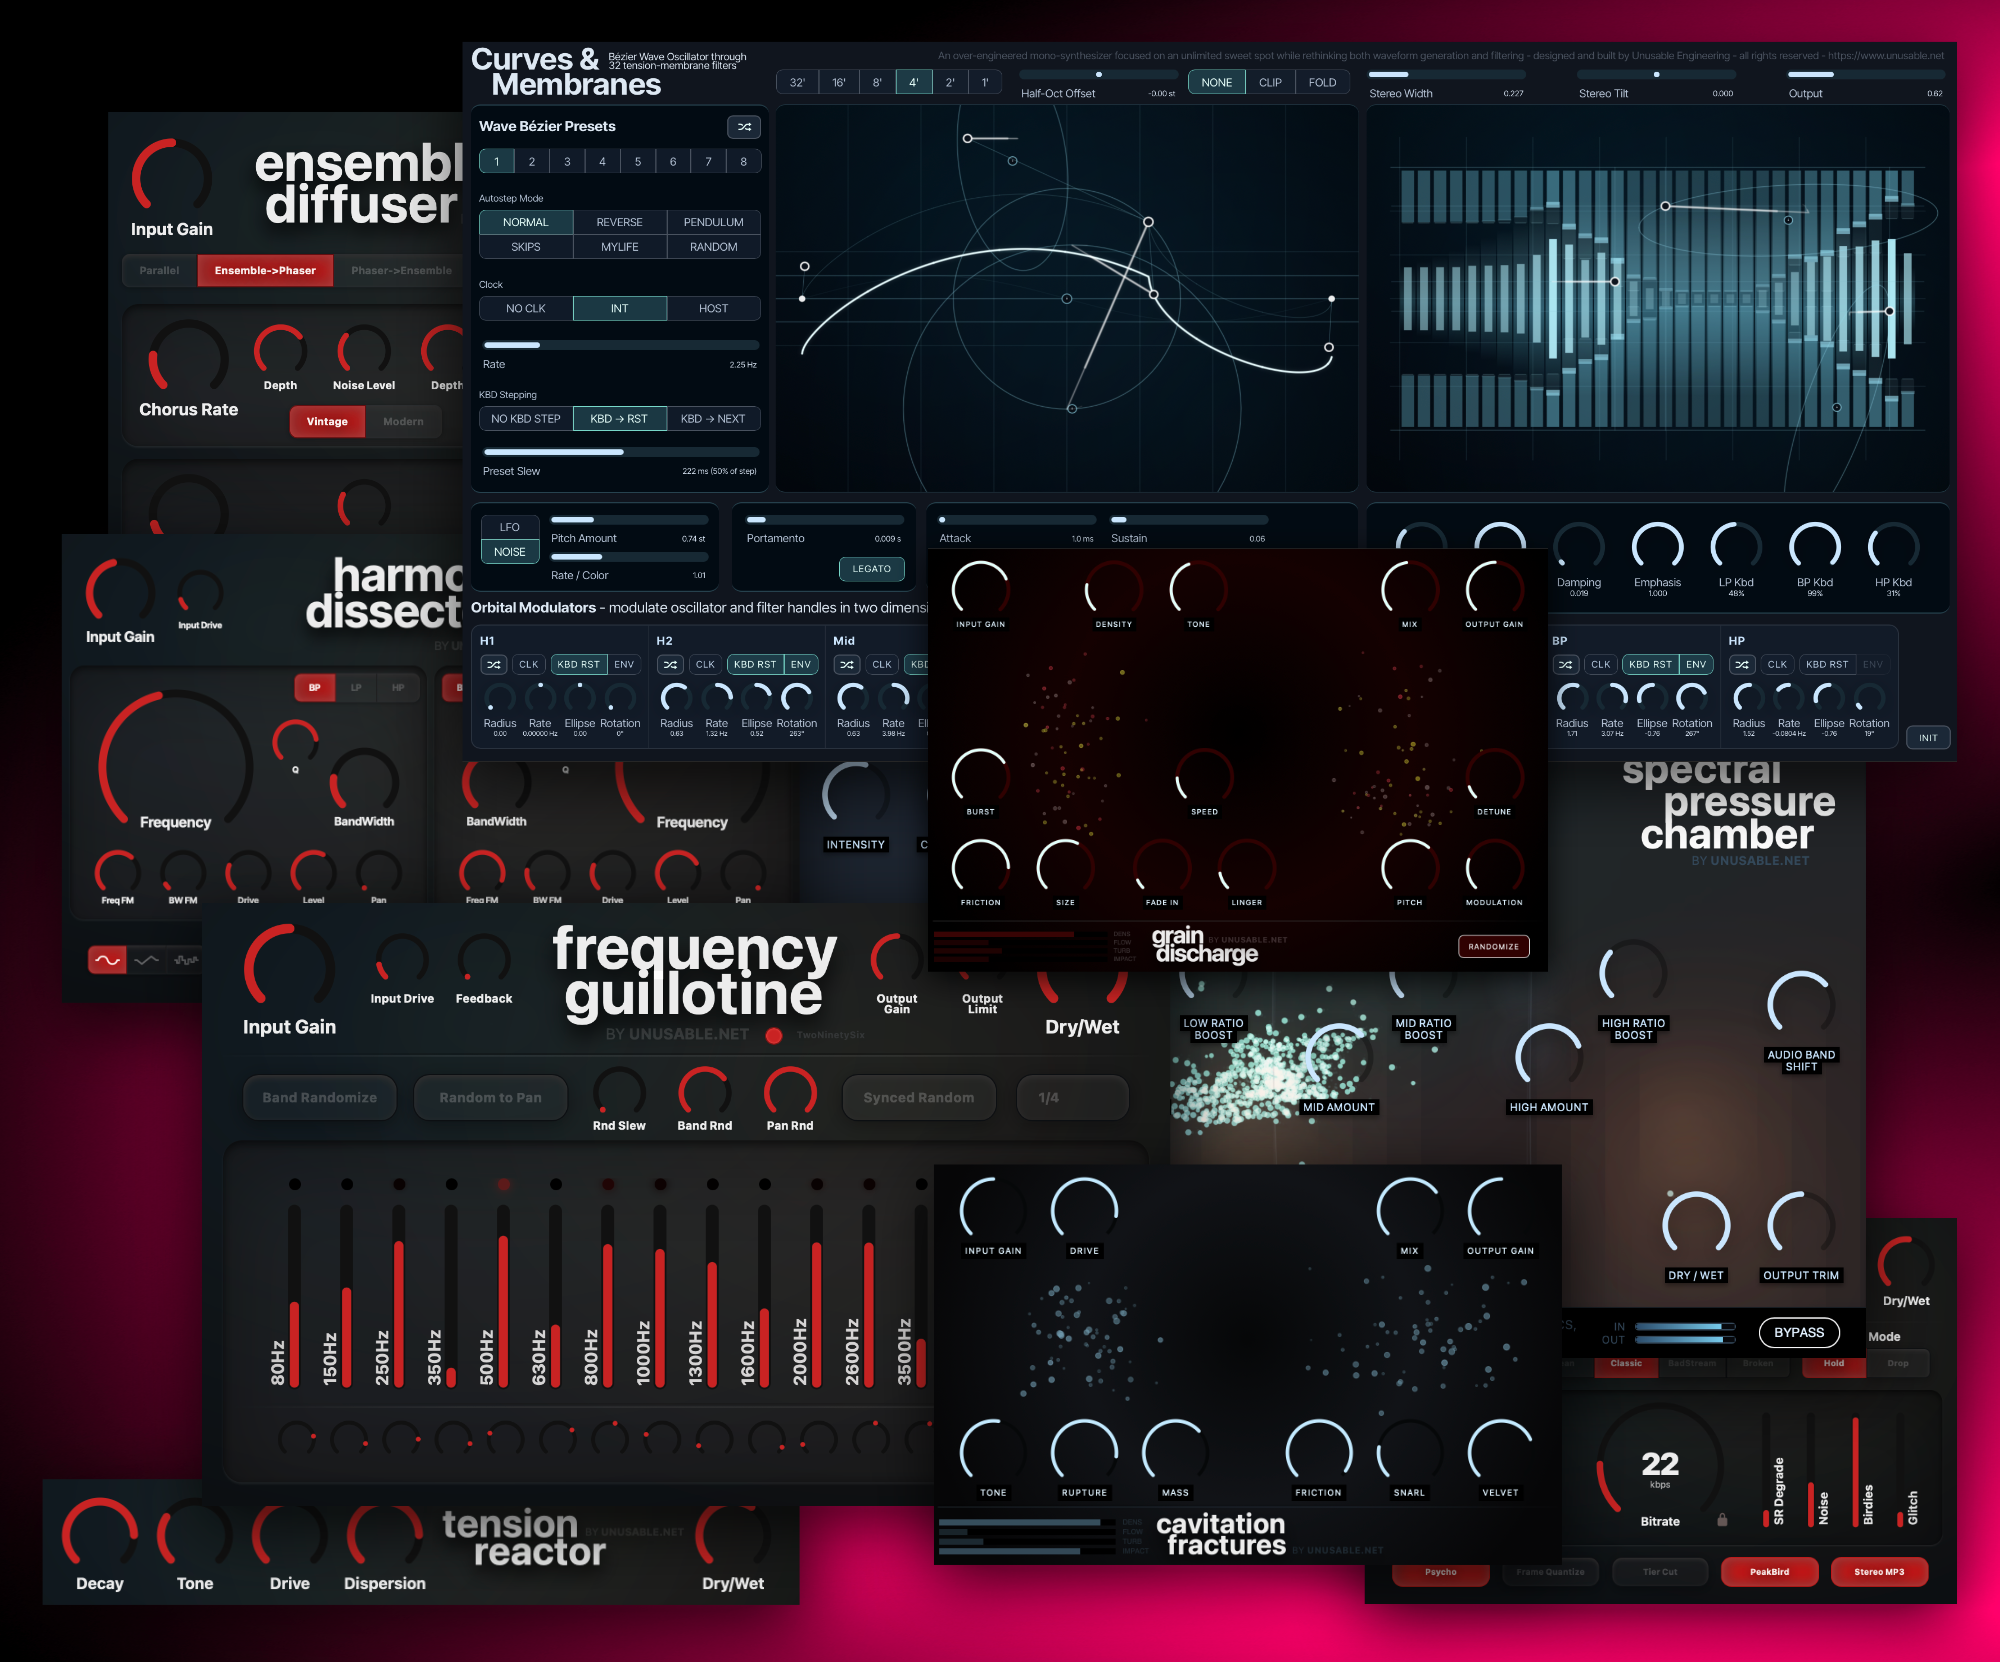This screenshot has height=1662, width=2000.
Task: Open the 1/4 sync rate selector
Action: point(1072,1098)
